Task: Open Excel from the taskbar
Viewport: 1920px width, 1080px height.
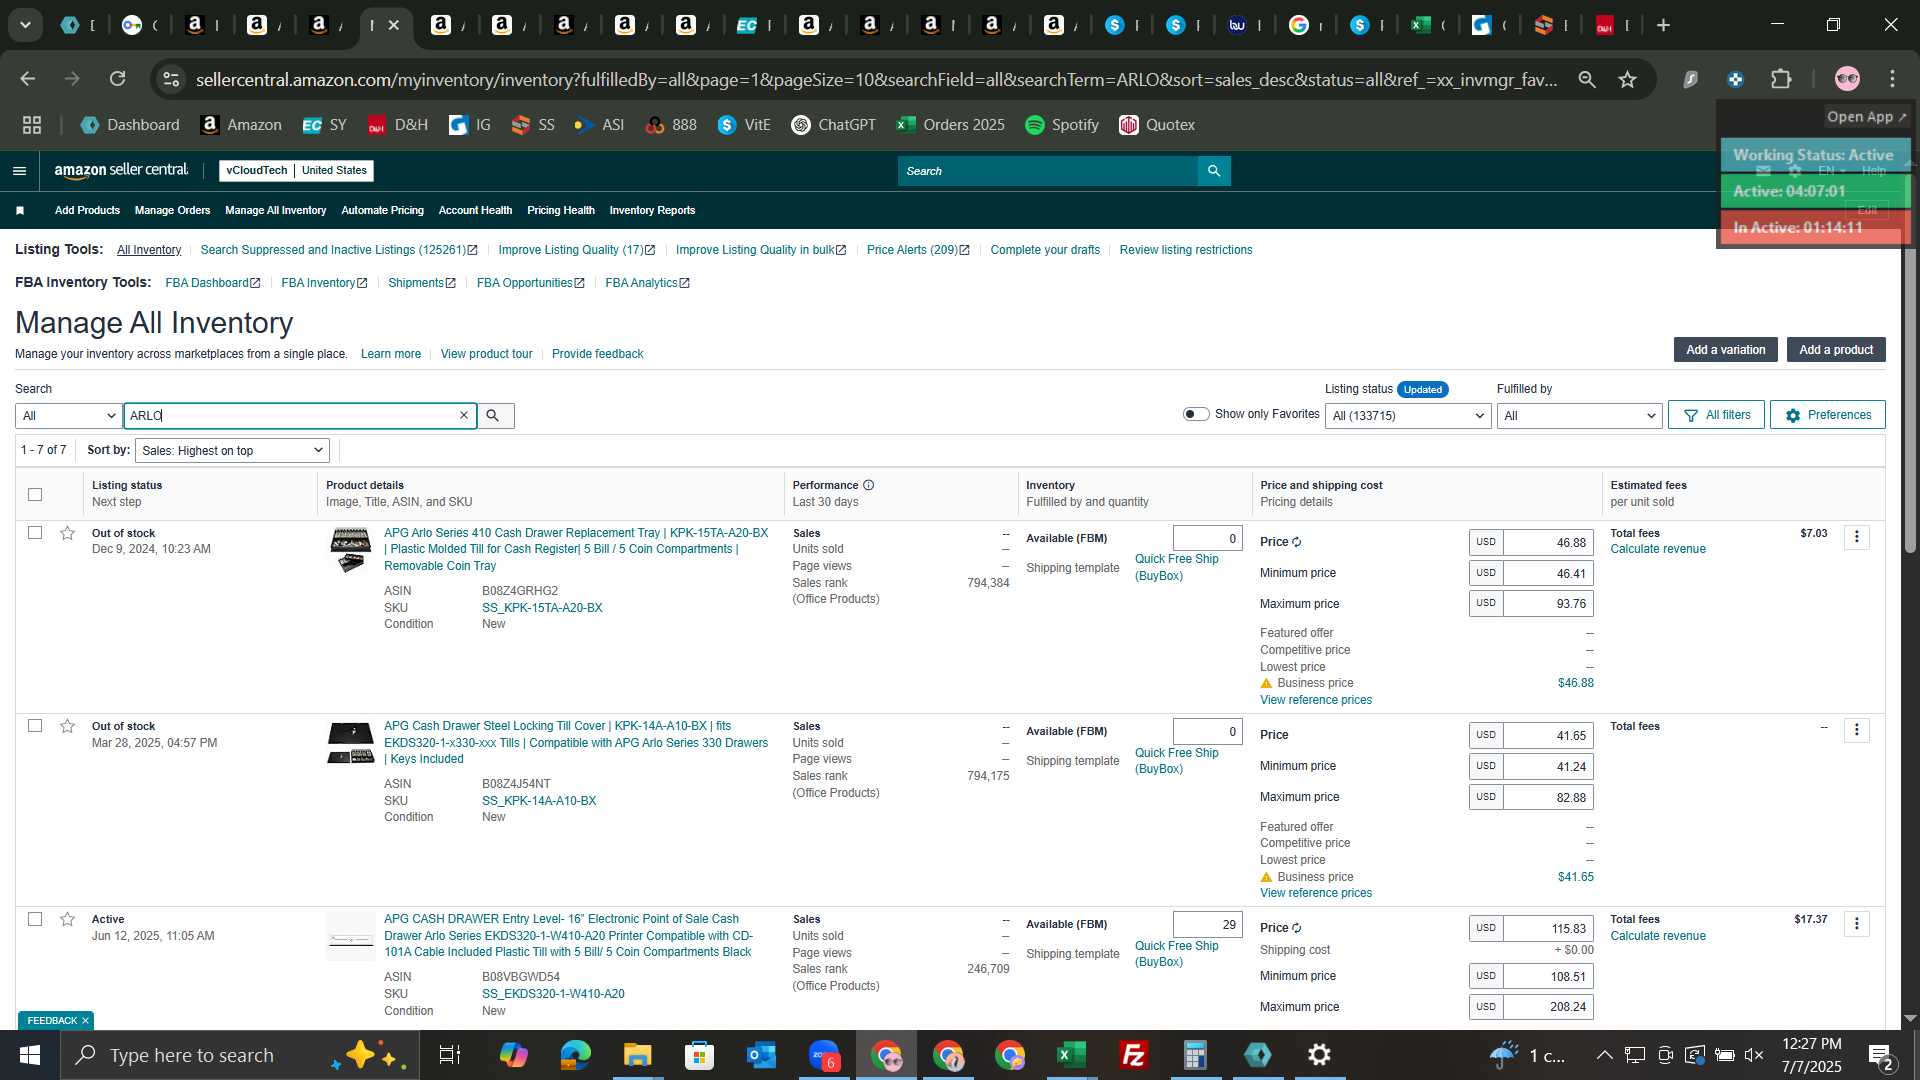Action: [x=1072, y=1055]
